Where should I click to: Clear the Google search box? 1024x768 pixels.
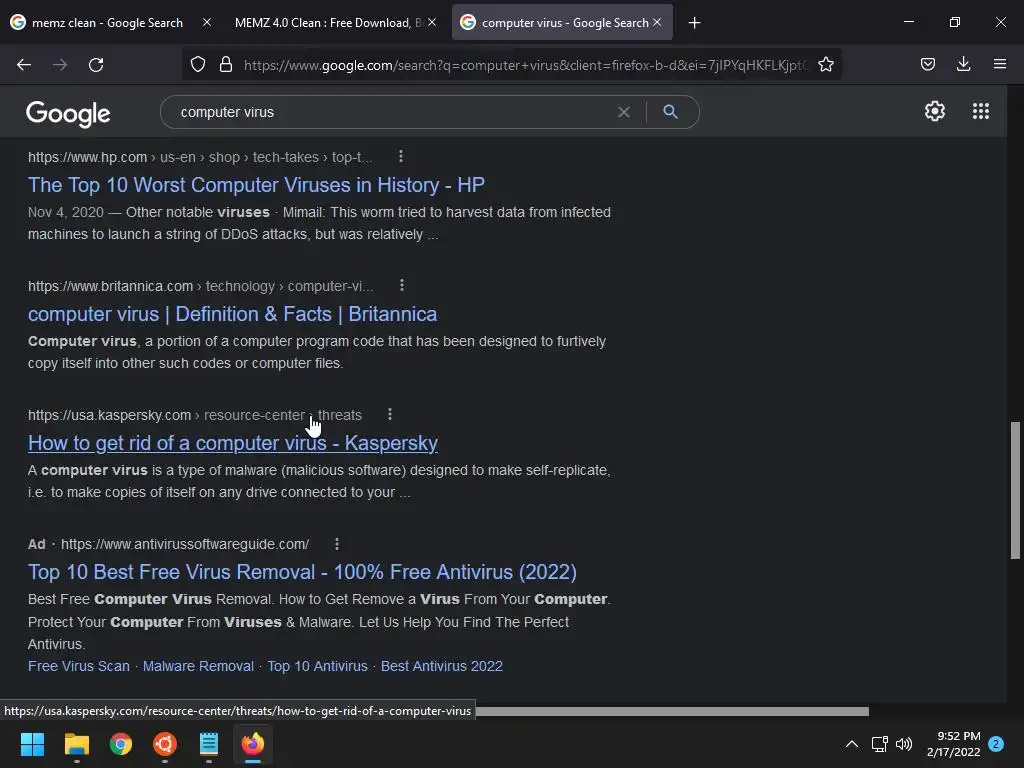coord(624,112)
